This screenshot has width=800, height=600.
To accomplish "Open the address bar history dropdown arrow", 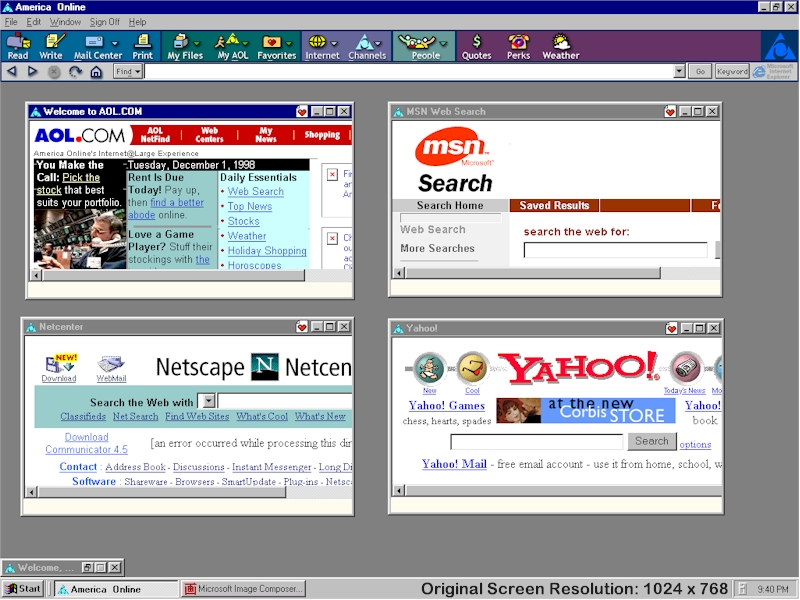I will 679,71.
